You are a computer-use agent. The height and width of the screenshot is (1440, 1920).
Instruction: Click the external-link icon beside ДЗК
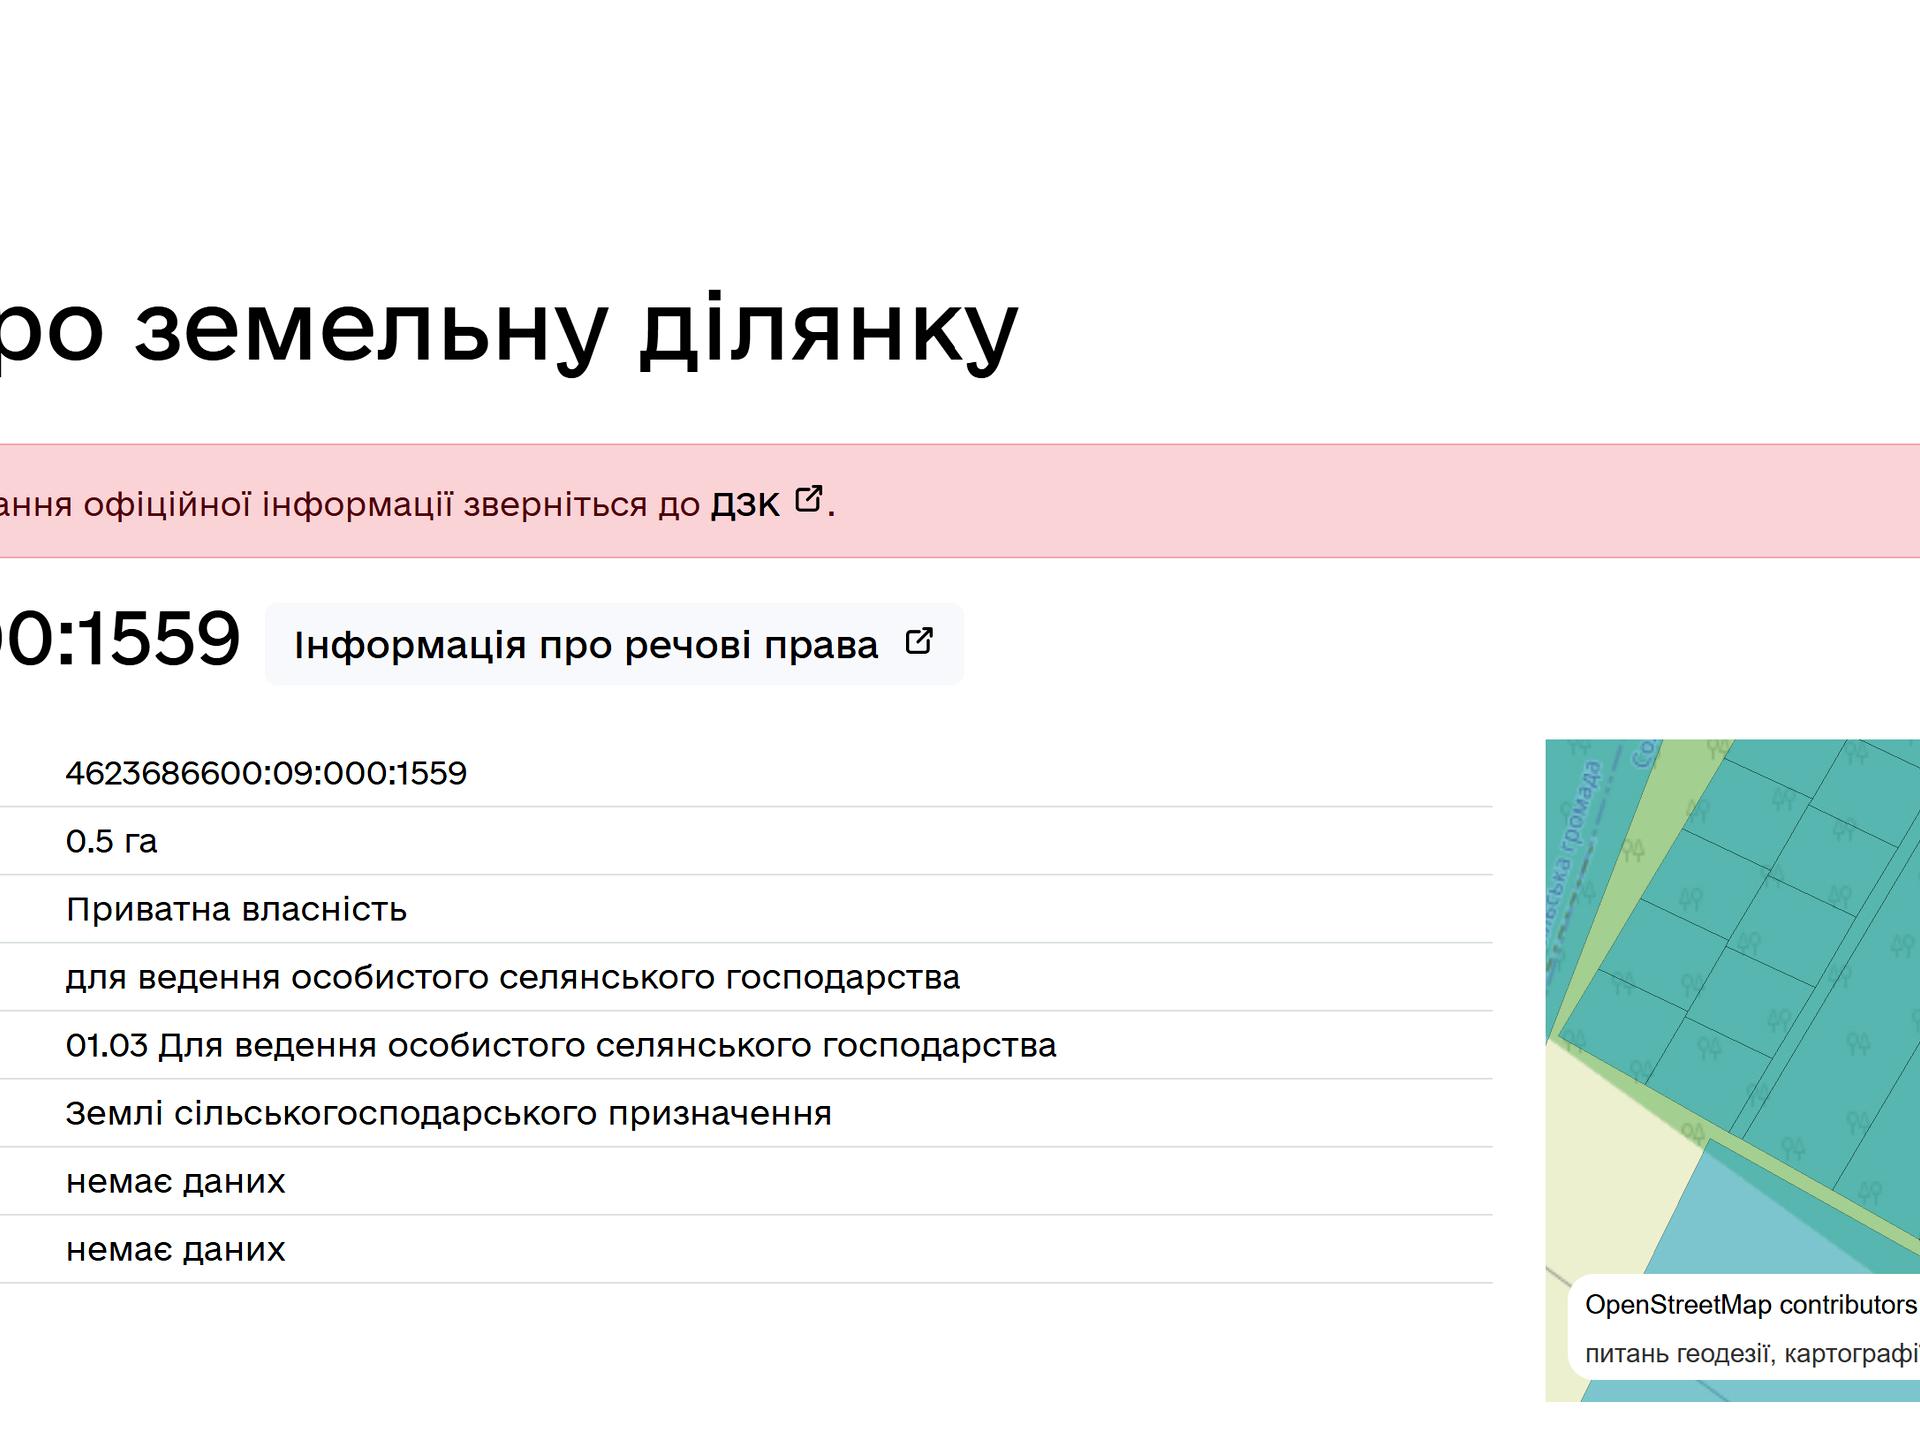click(x=808, y=499)
